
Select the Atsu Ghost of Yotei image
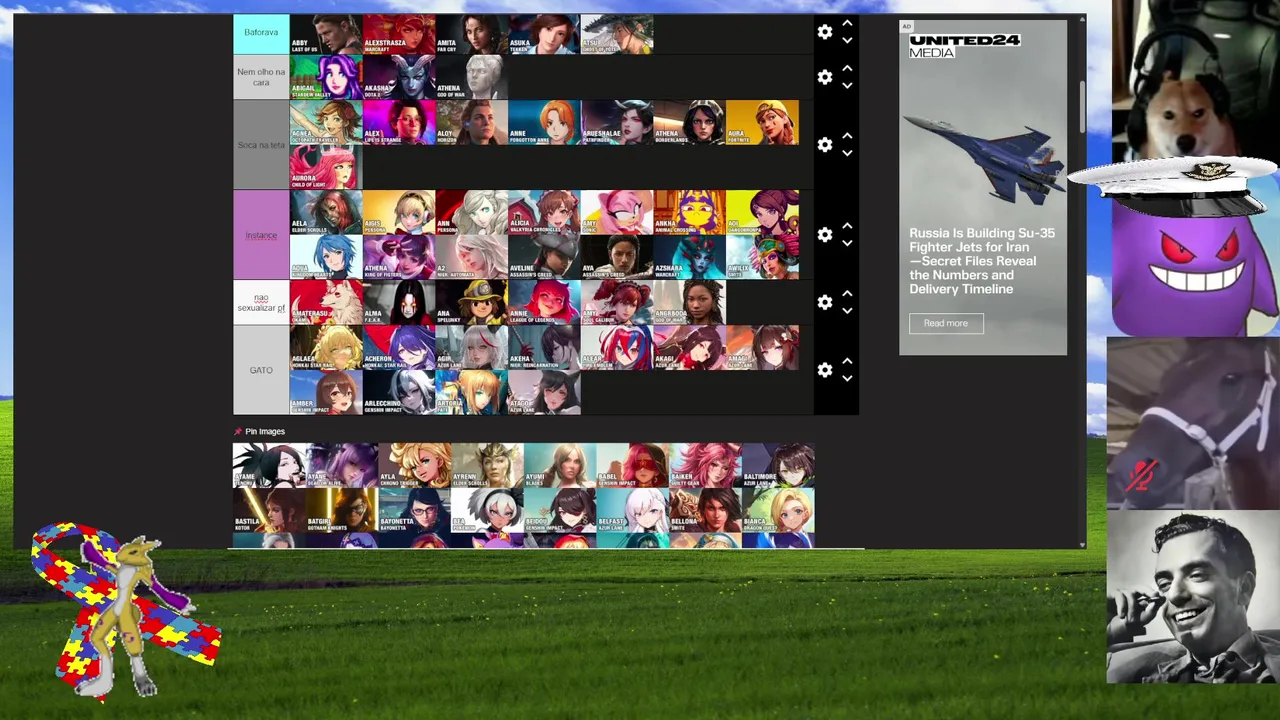click(617, 34)
